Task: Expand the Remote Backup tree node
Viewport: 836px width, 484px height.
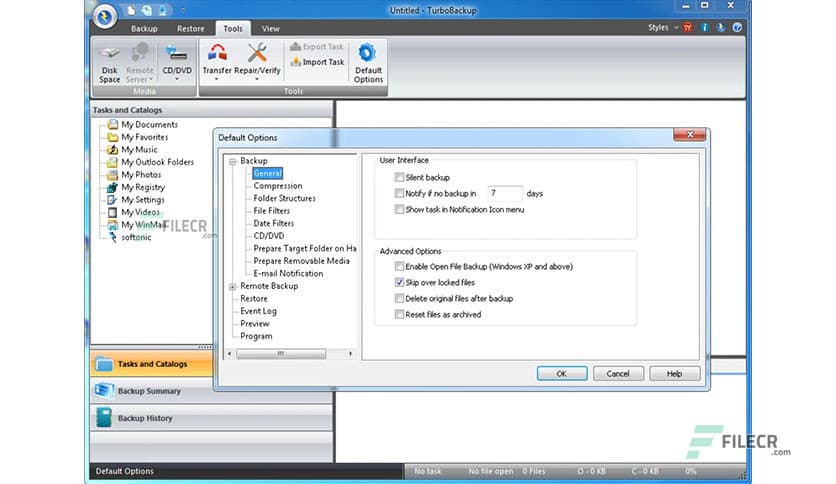Action: click(x=232, y=287)
